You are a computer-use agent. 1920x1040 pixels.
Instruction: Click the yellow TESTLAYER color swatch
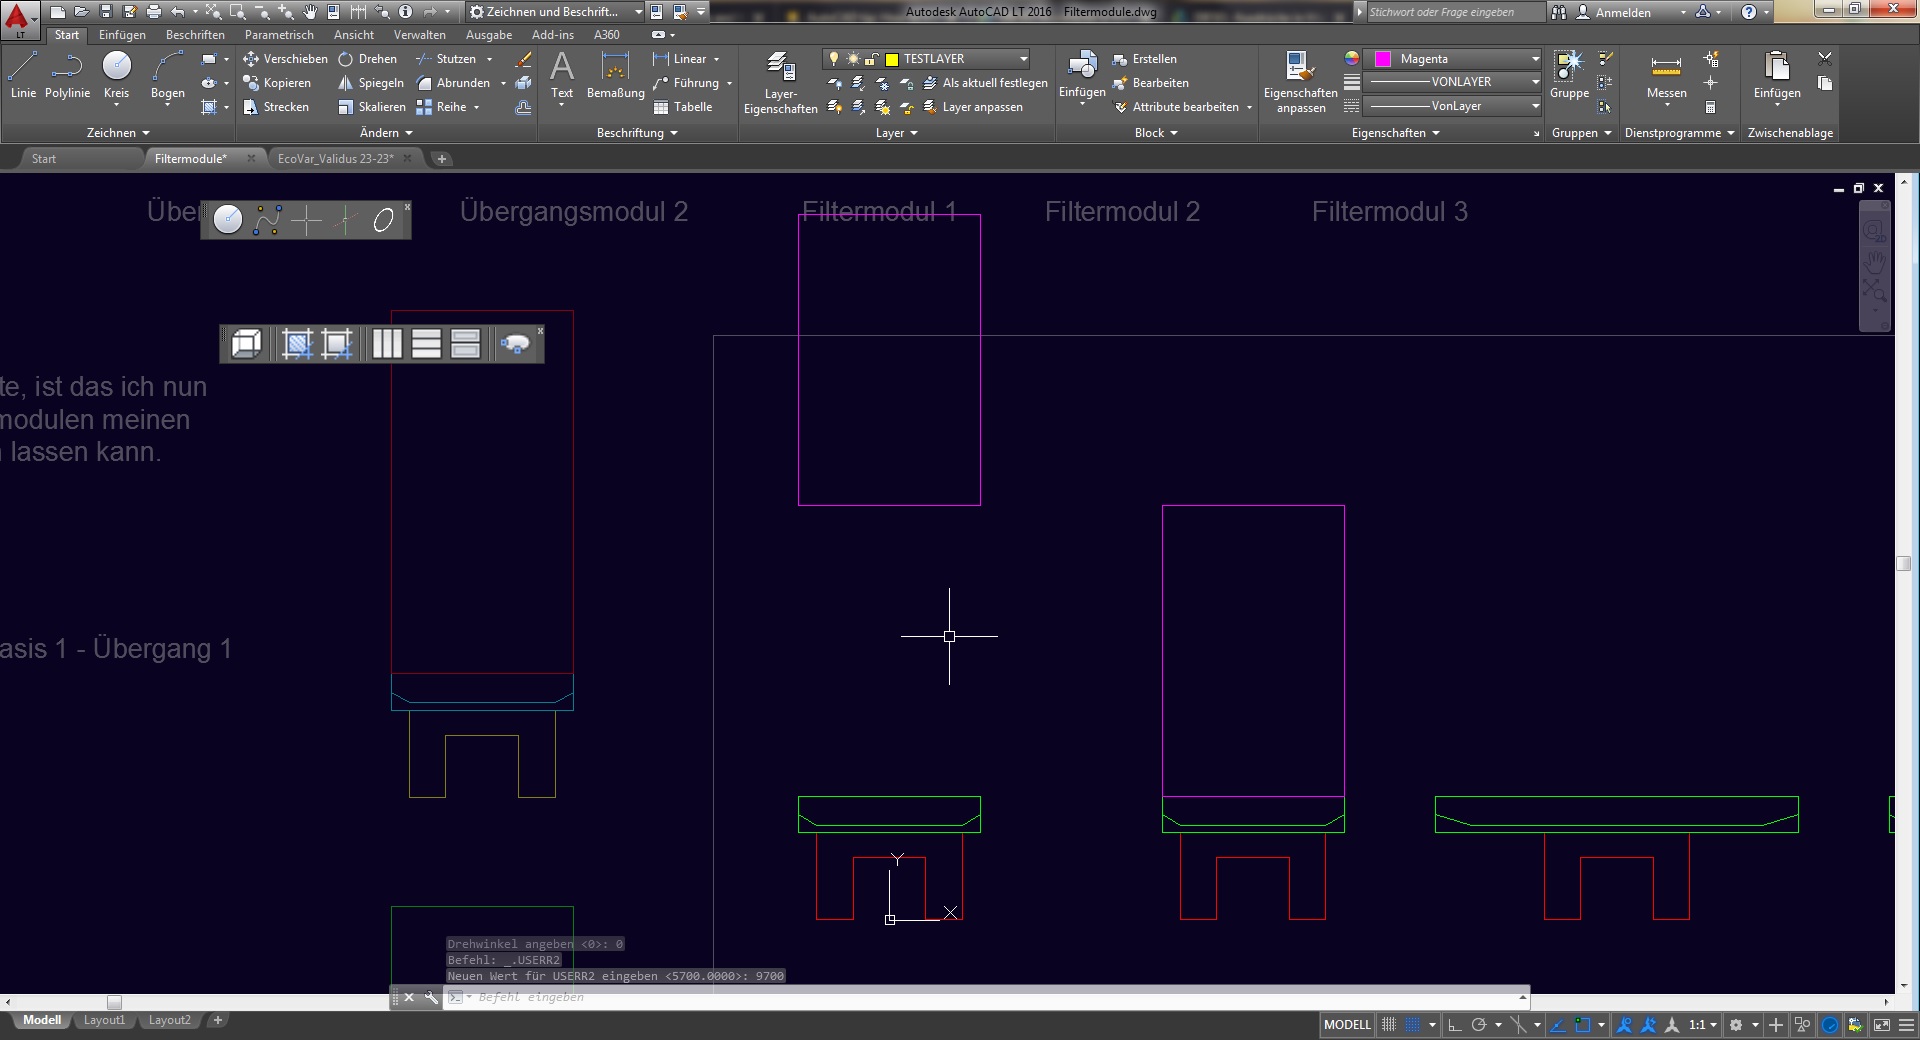click(x=892, y=59)
